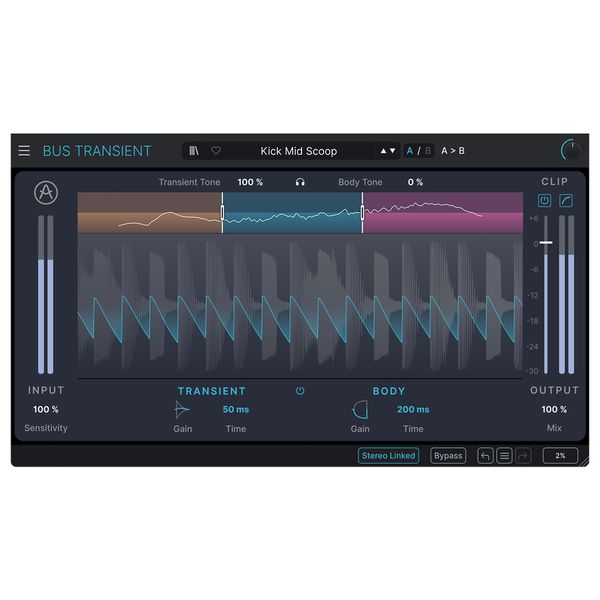
Task: Toggle the Transient/Body power button
Action: [300, 391]
